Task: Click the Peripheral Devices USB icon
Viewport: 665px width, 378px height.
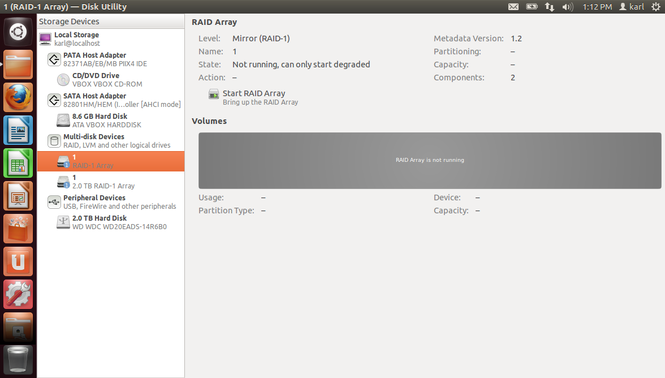Action: (54, 202)
